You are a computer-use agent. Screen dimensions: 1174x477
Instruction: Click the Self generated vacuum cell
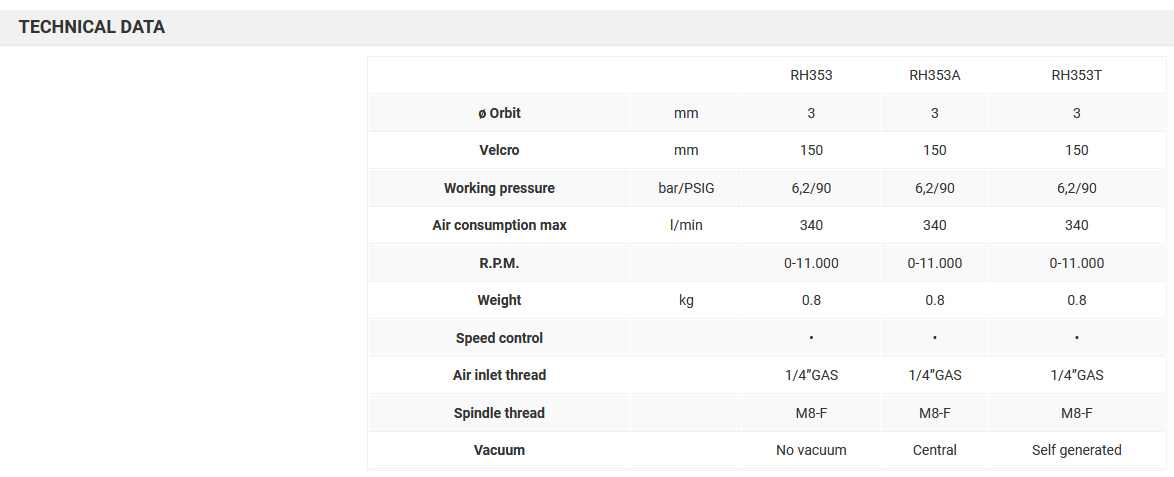pyautogui.click(x=1076, y=450)
